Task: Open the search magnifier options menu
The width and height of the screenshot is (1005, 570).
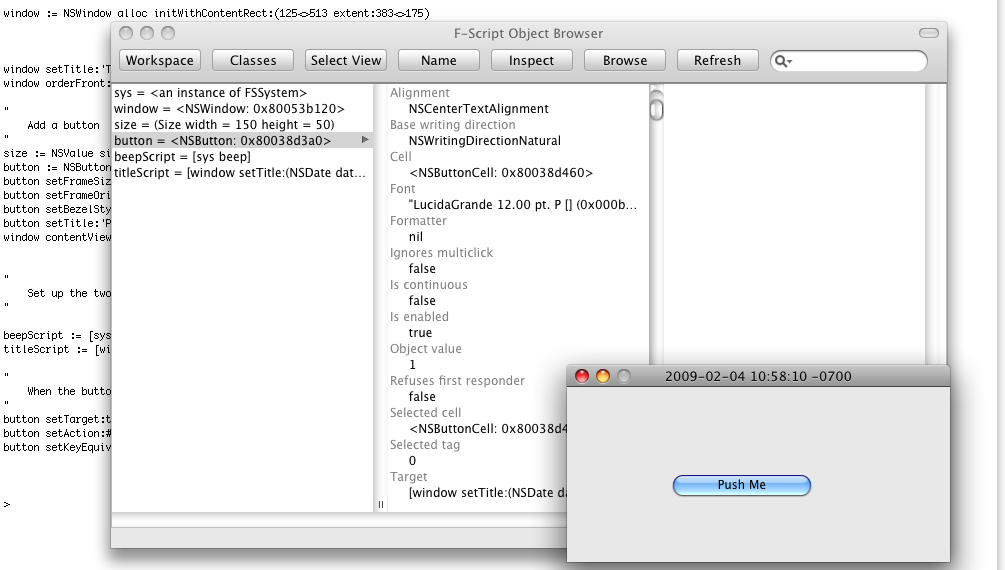Action: pyautogui.click(x=783, y=61)
